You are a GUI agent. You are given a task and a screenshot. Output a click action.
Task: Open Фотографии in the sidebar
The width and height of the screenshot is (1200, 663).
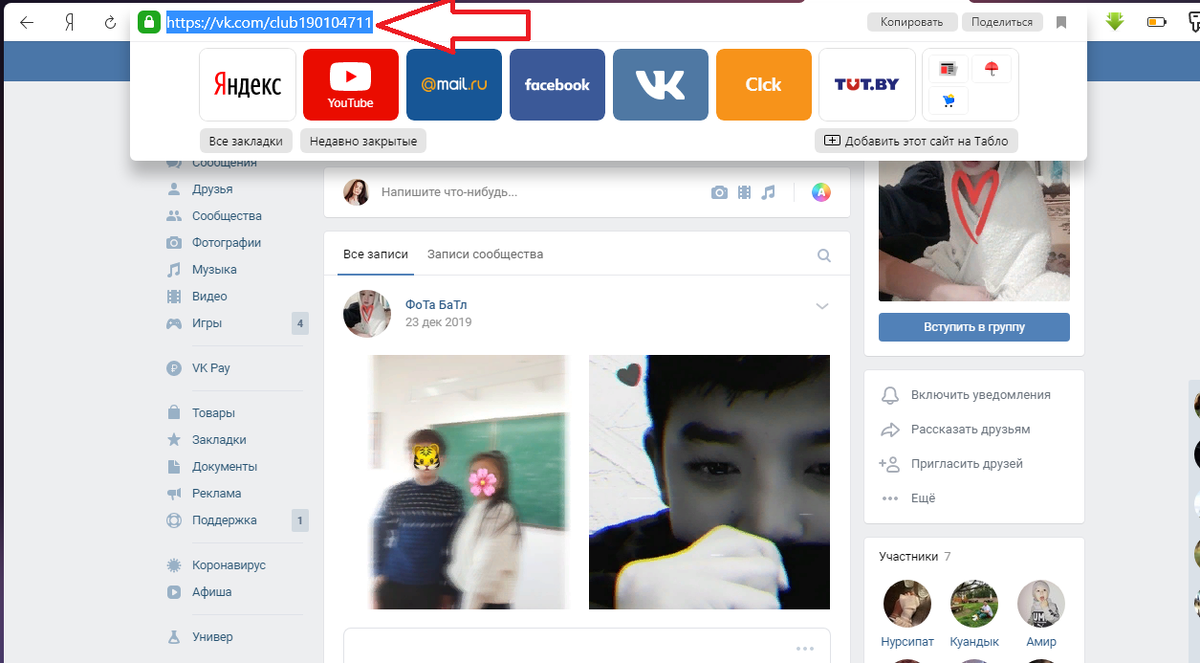[227, 243]
